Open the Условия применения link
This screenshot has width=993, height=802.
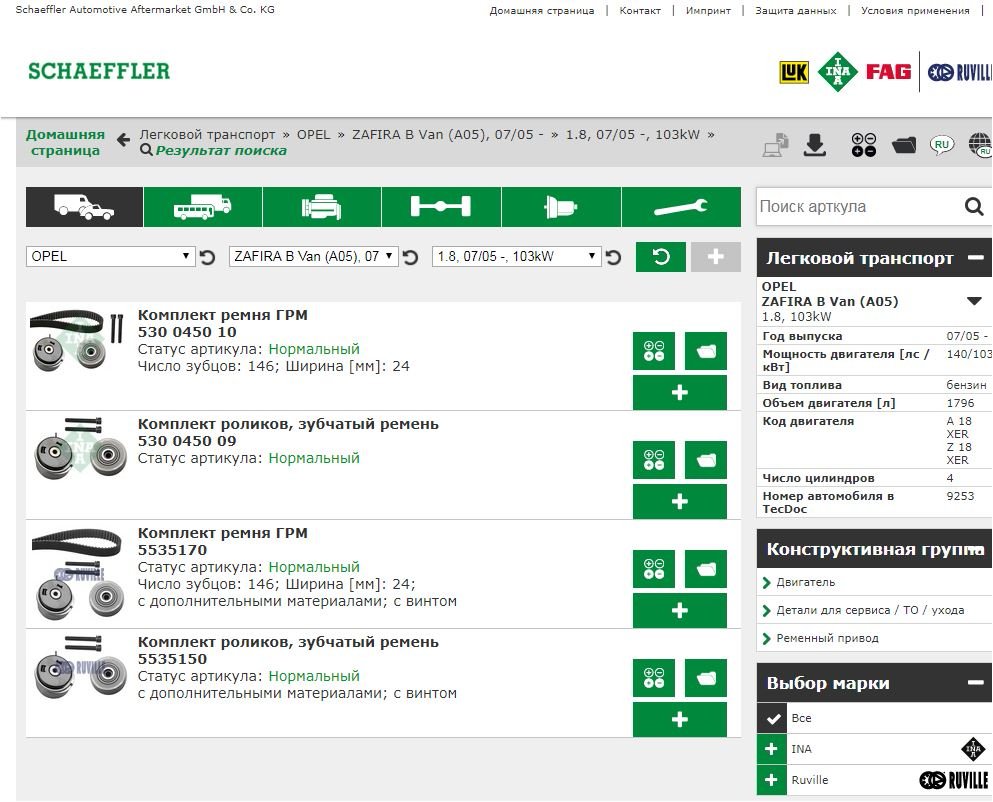915,10
